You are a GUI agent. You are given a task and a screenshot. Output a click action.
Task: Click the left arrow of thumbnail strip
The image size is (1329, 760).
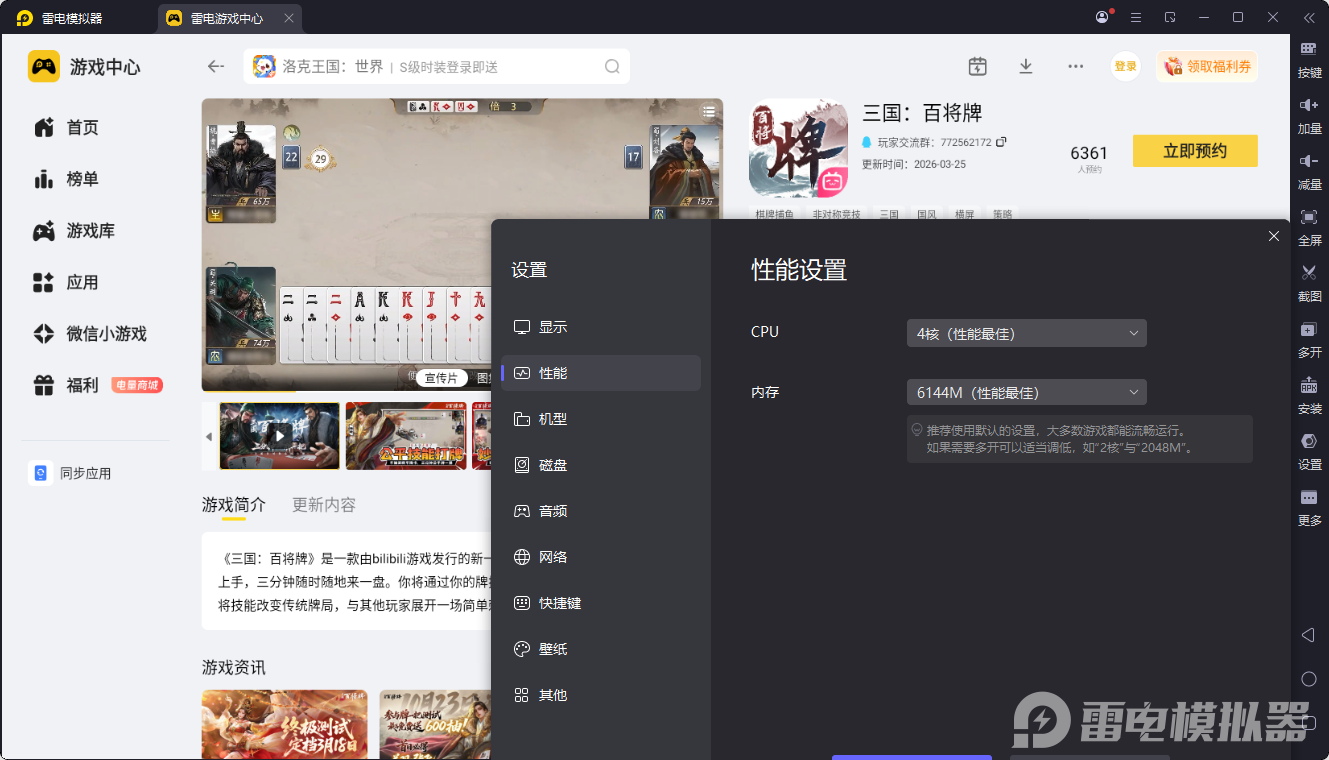click(209, 437)
